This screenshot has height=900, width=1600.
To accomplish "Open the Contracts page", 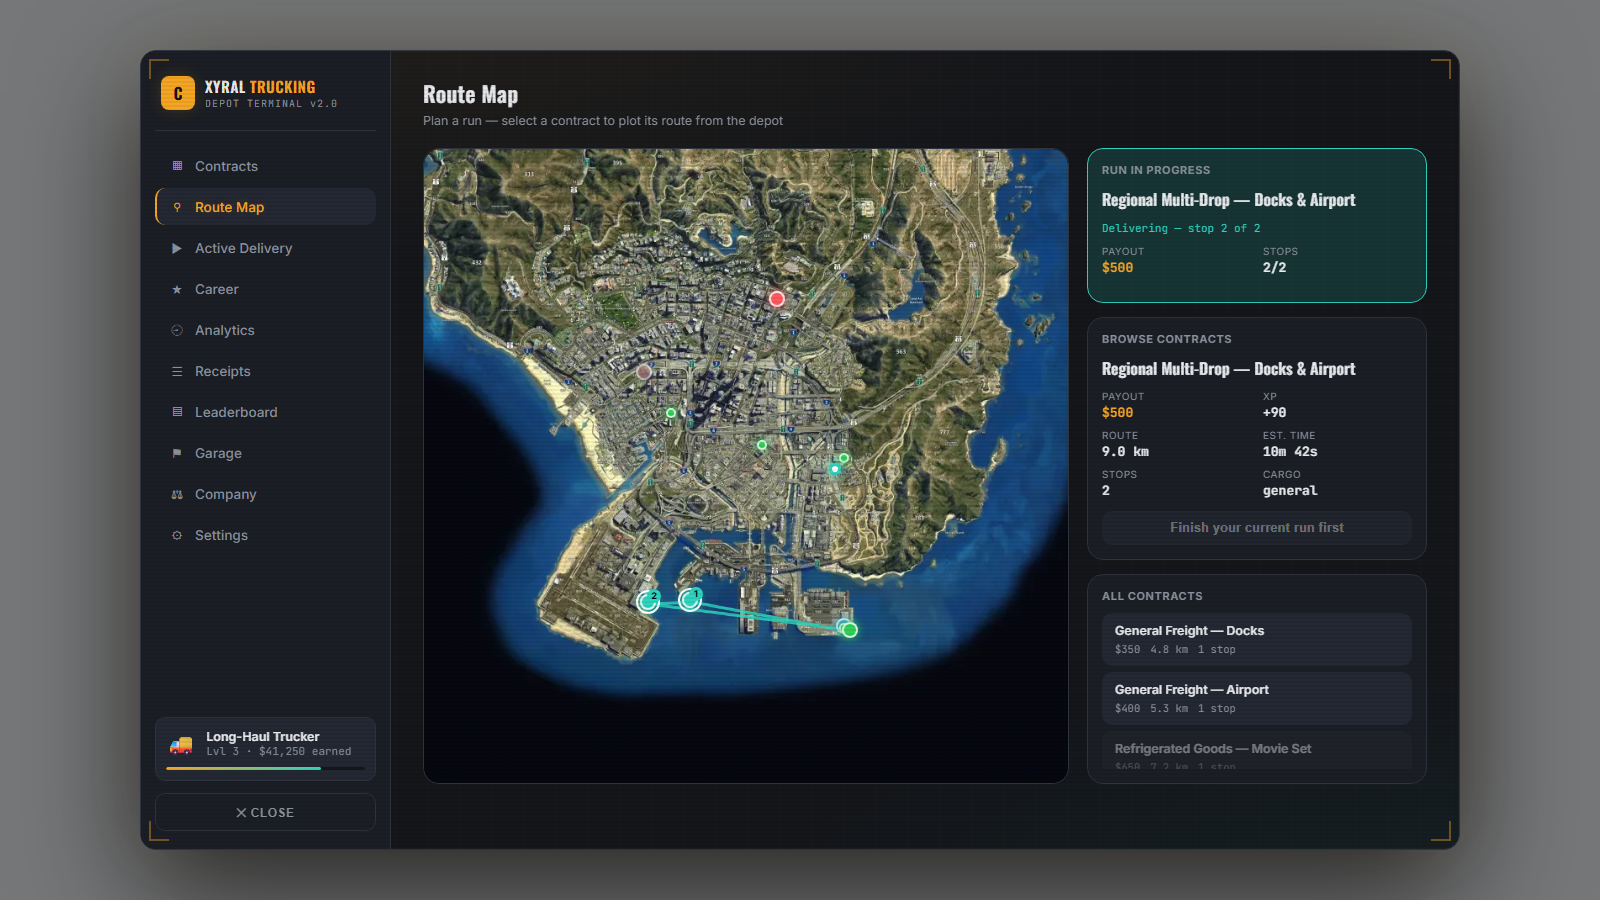I will [x=265, y=166].
